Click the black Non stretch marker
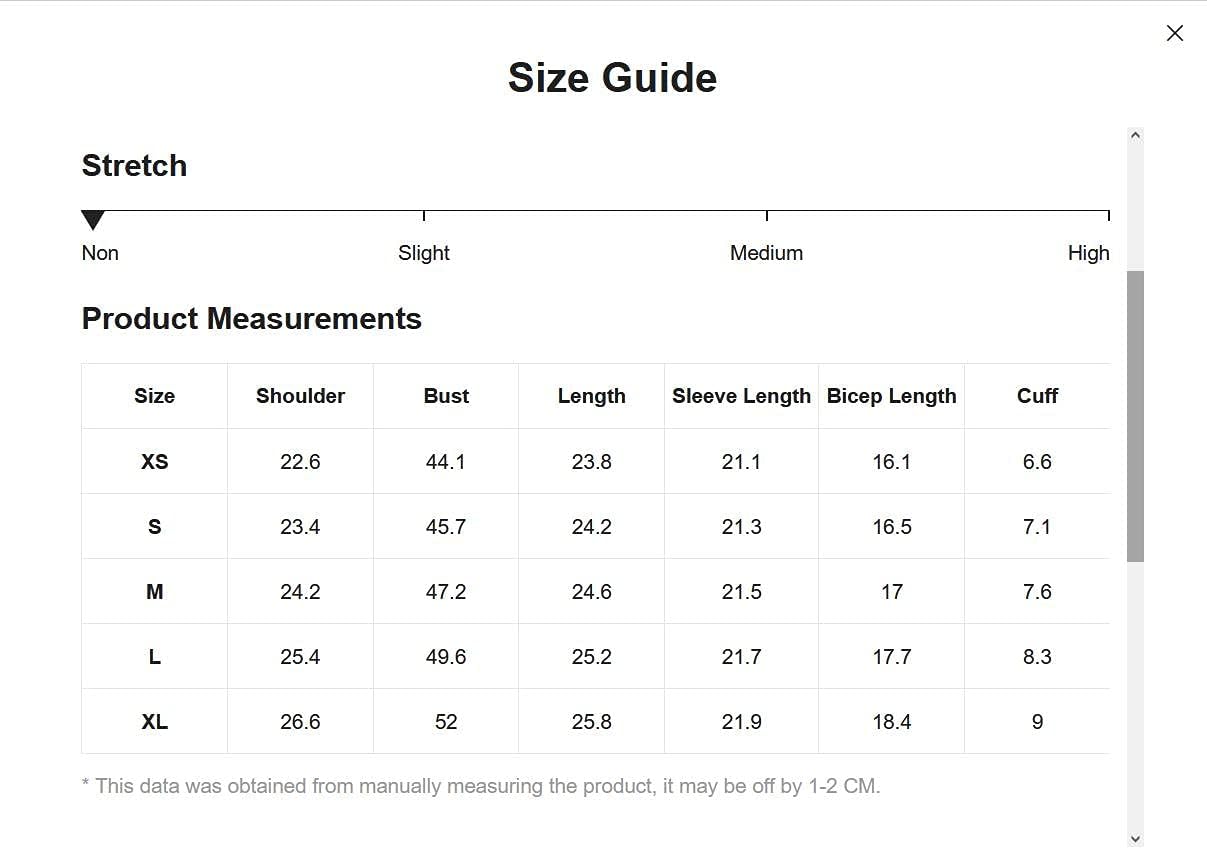Image resolution: width=1207 pixels, height=849 pixels. 93,220
